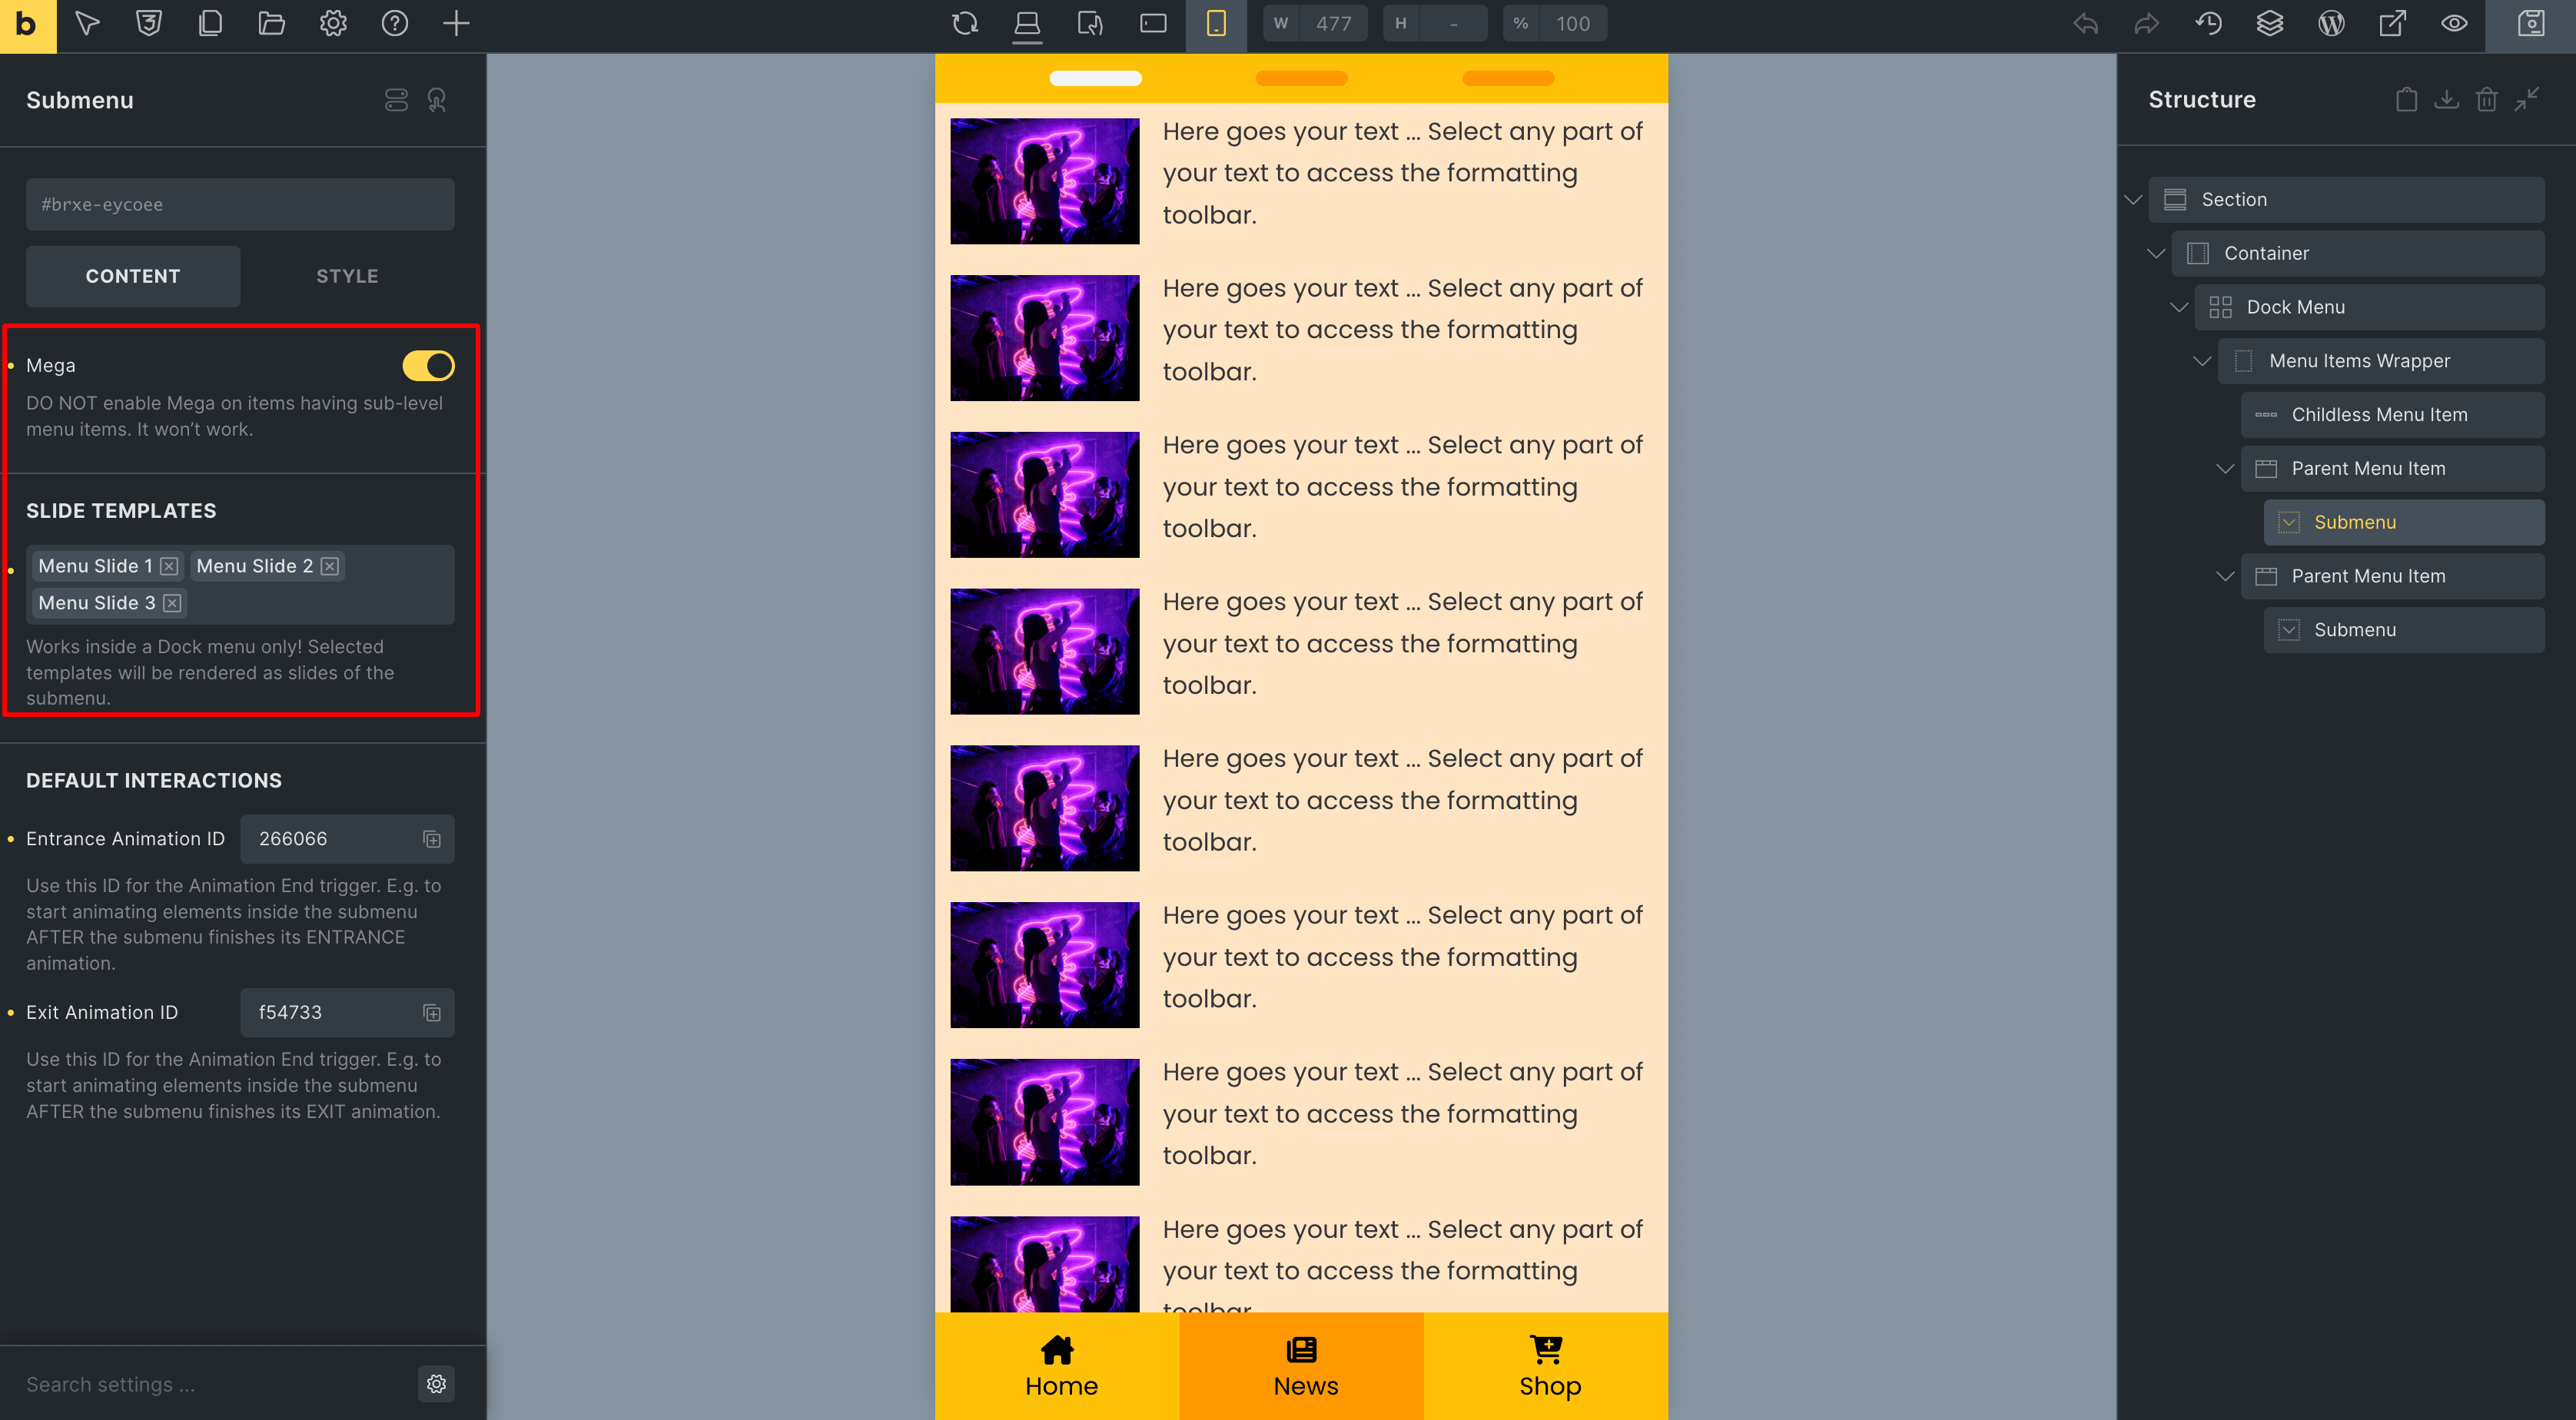Click the Bricks builder logo icon

(26, 25)
